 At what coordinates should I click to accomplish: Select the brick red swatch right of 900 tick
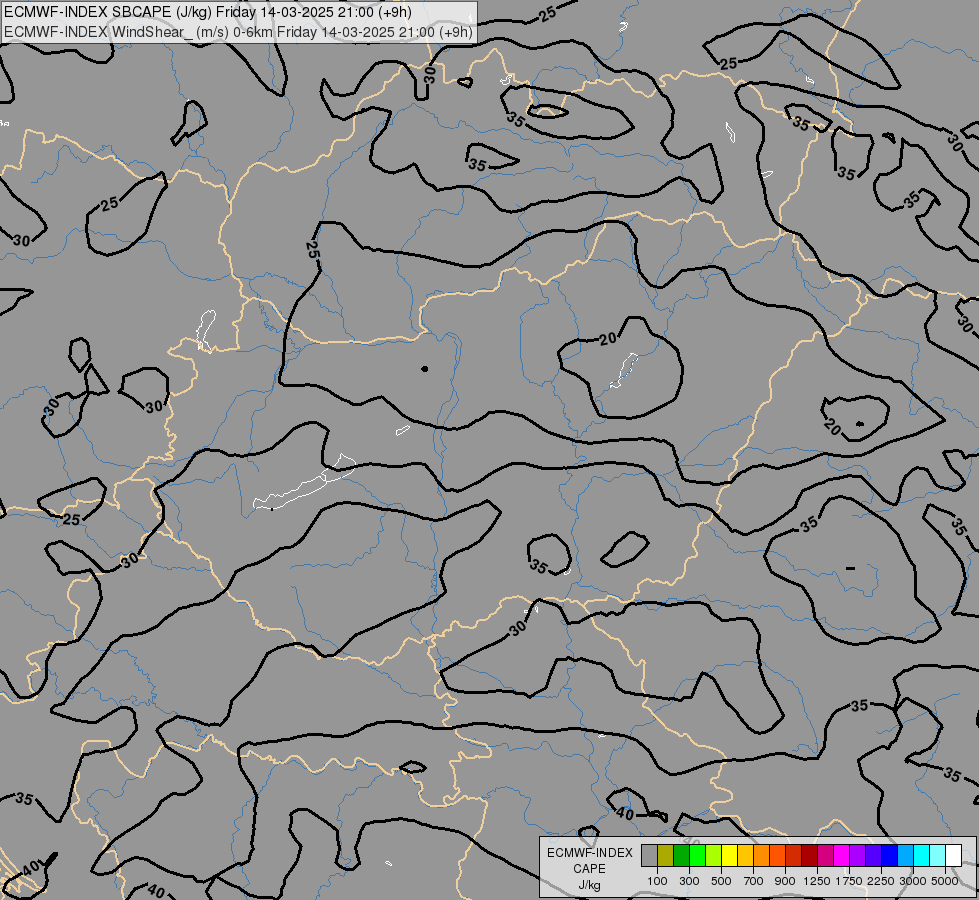click(794, 856)
